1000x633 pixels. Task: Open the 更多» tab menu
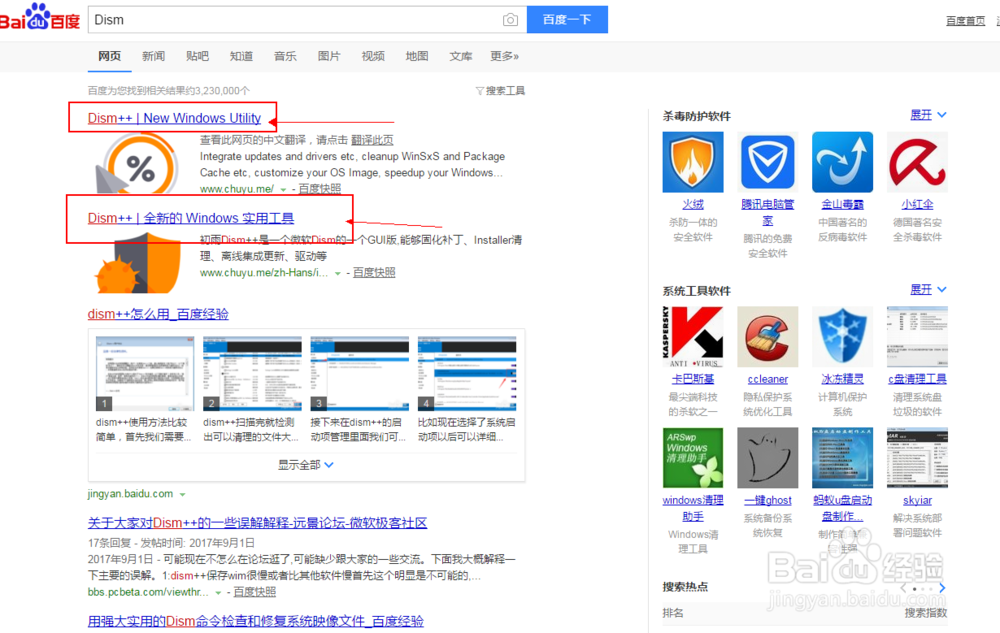pos(504,56)
